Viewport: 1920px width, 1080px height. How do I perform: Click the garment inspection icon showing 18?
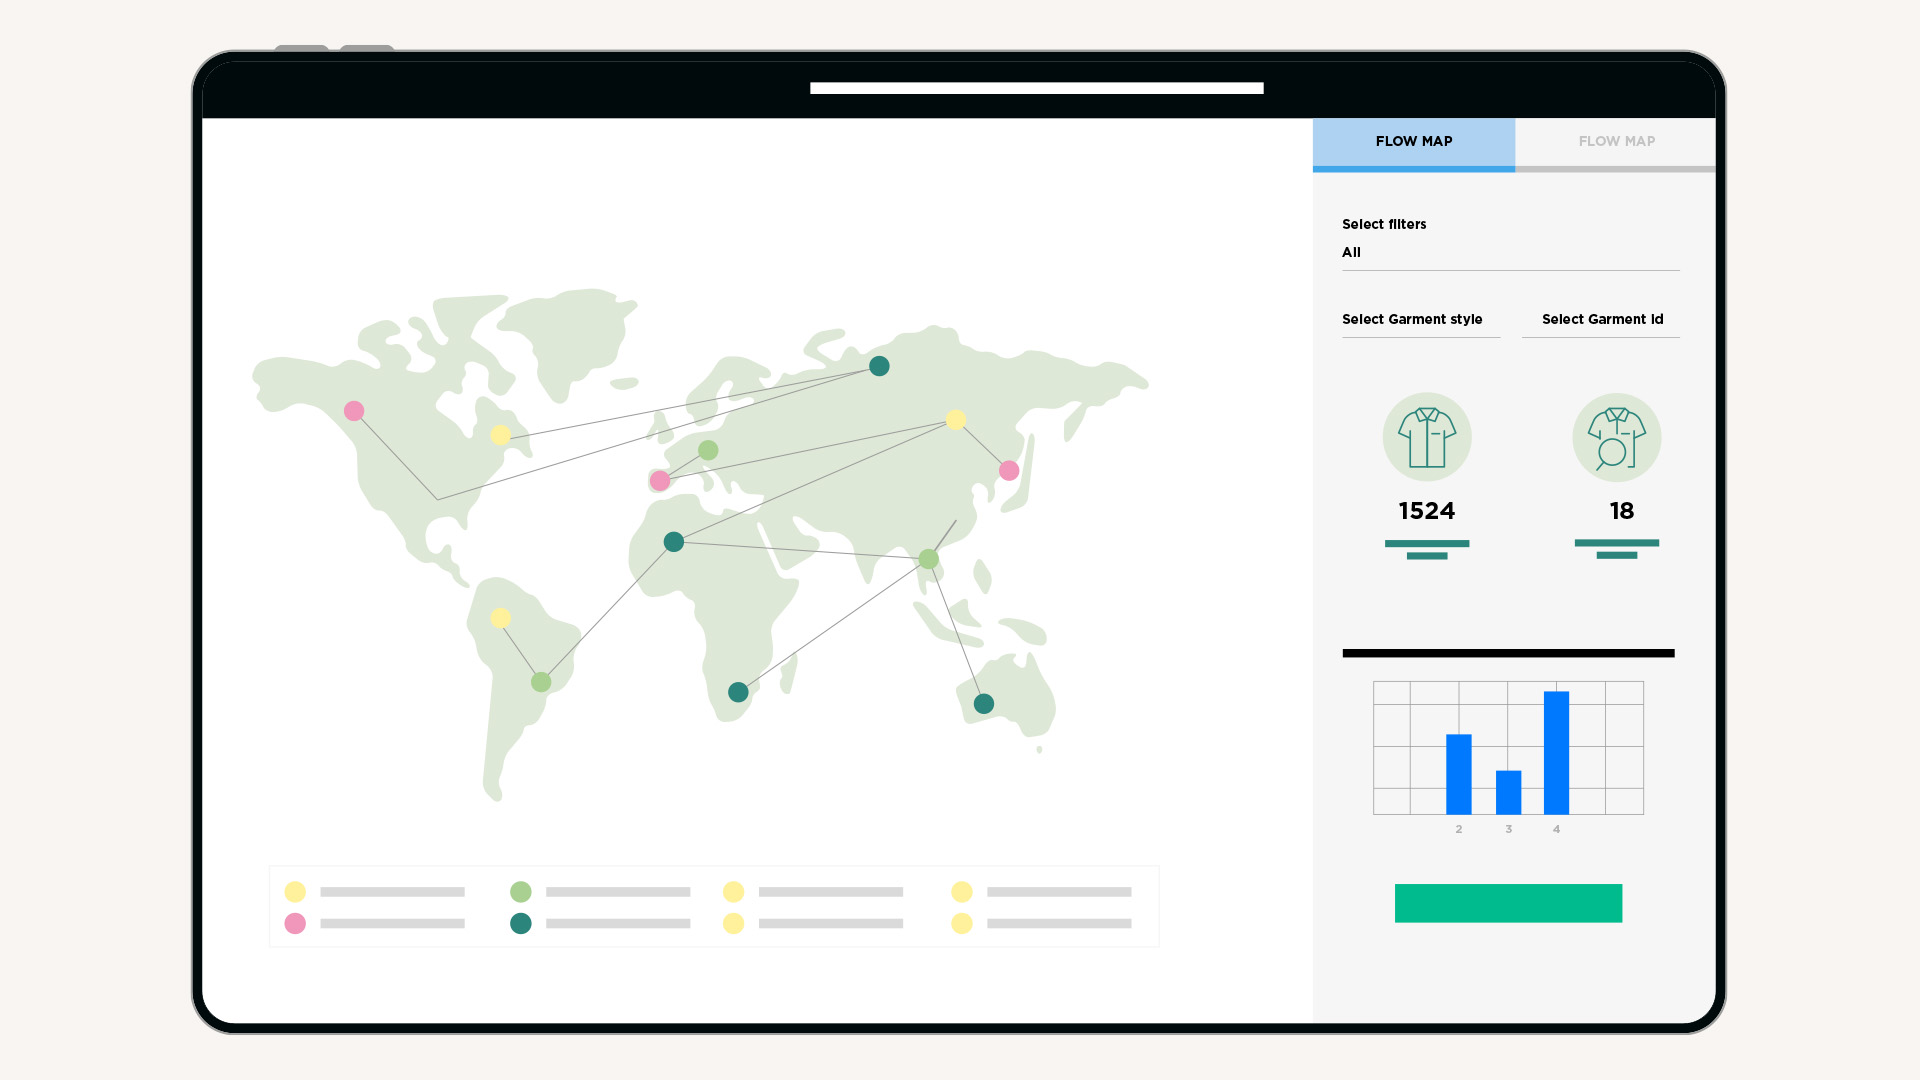1617,437
